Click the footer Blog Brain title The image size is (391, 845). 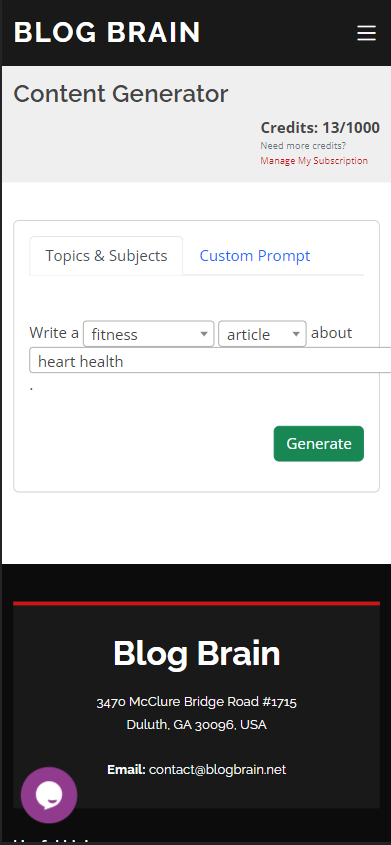[197, 653]
